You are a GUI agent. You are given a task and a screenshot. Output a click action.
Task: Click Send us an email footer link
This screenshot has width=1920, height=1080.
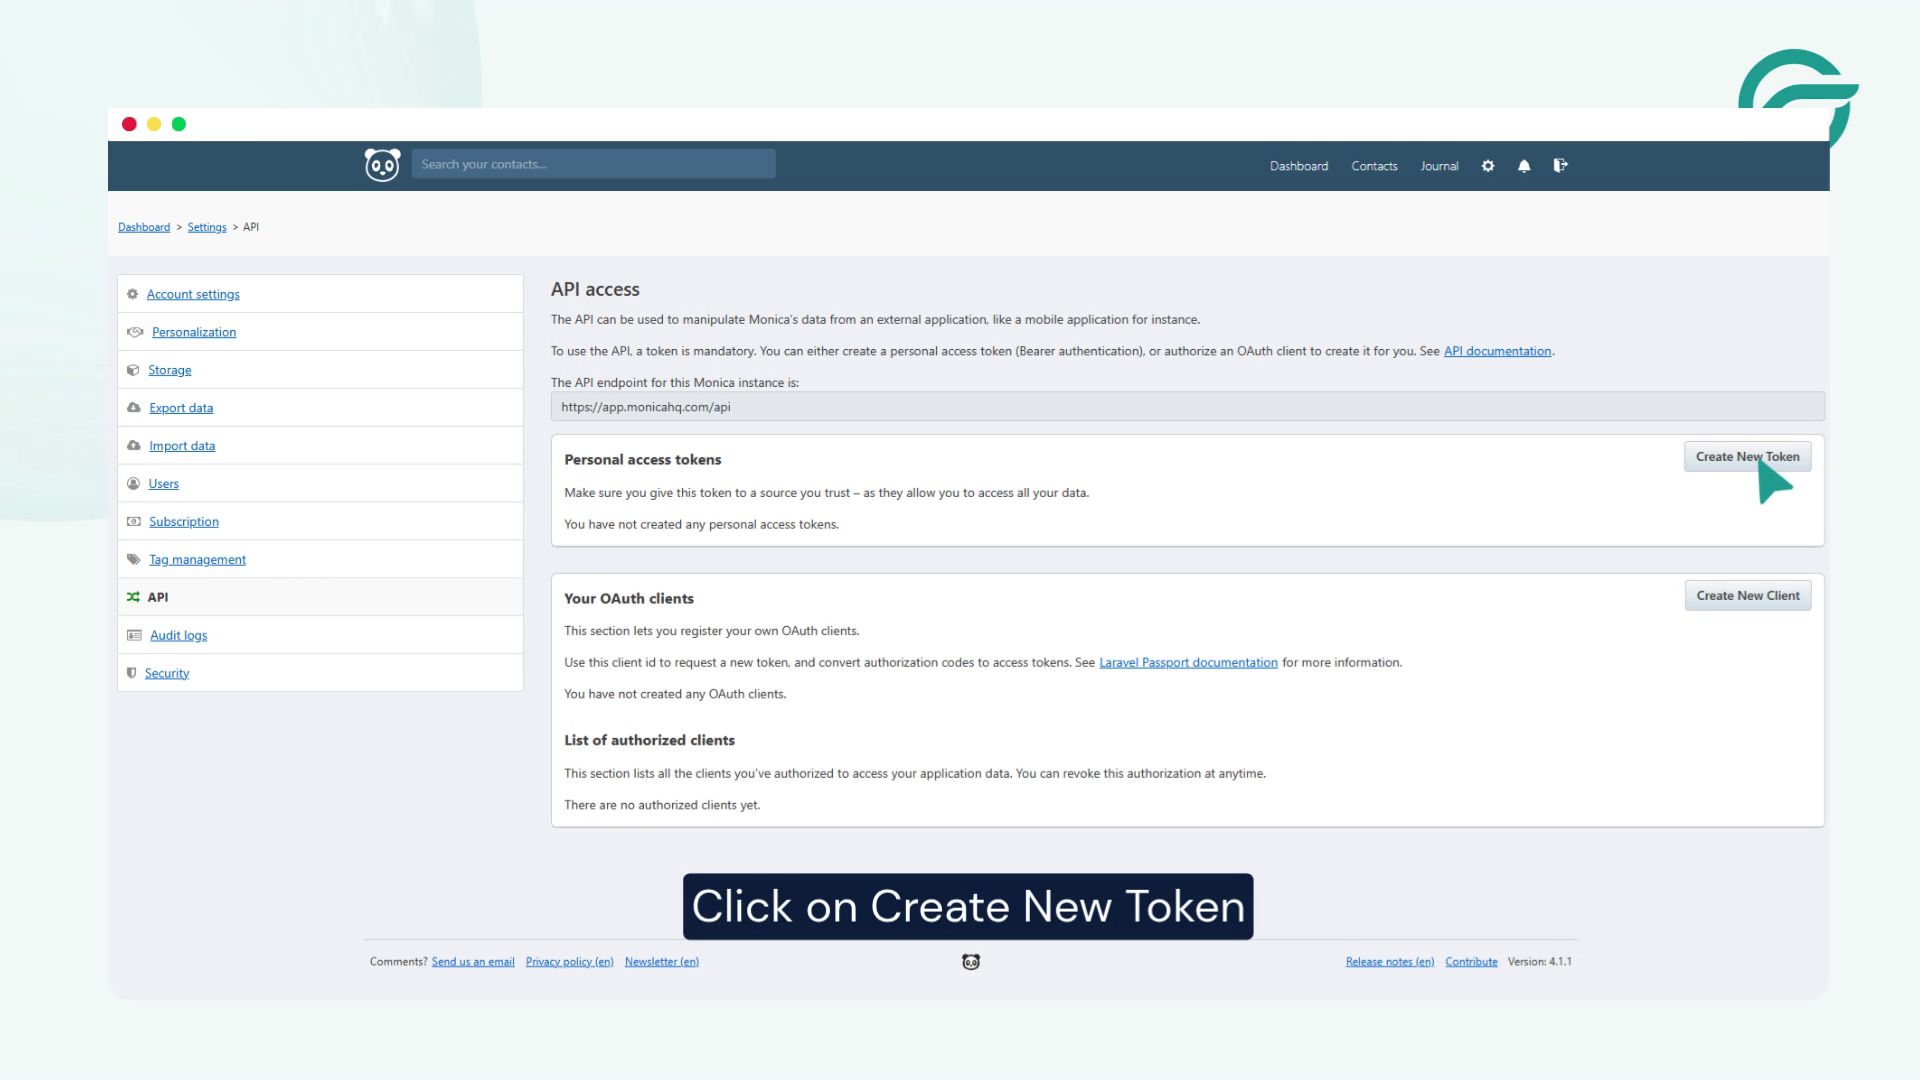click(x=473, y=962)
